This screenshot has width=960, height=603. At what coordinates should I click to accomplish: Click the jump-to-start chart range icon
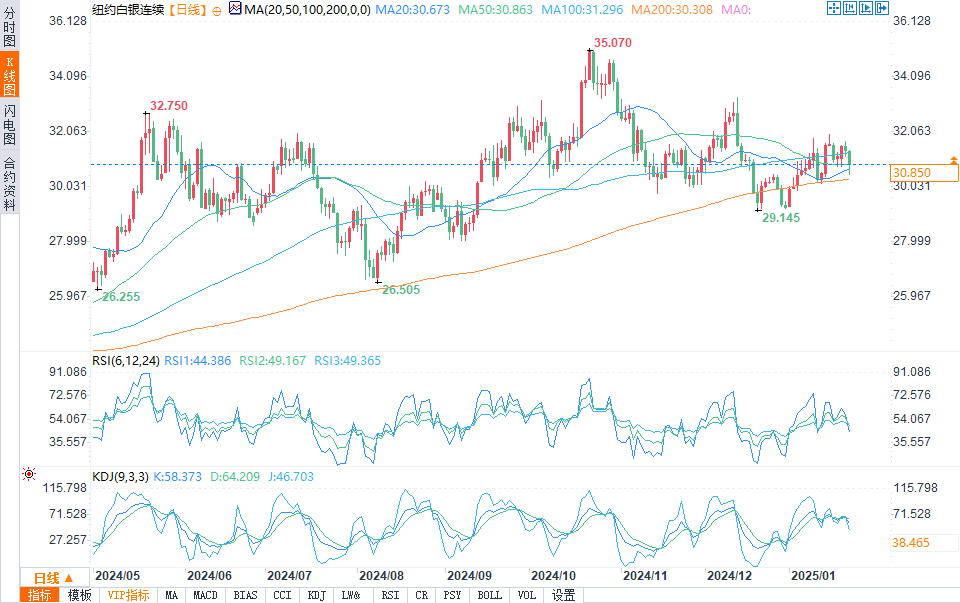(x=849, y=8)
